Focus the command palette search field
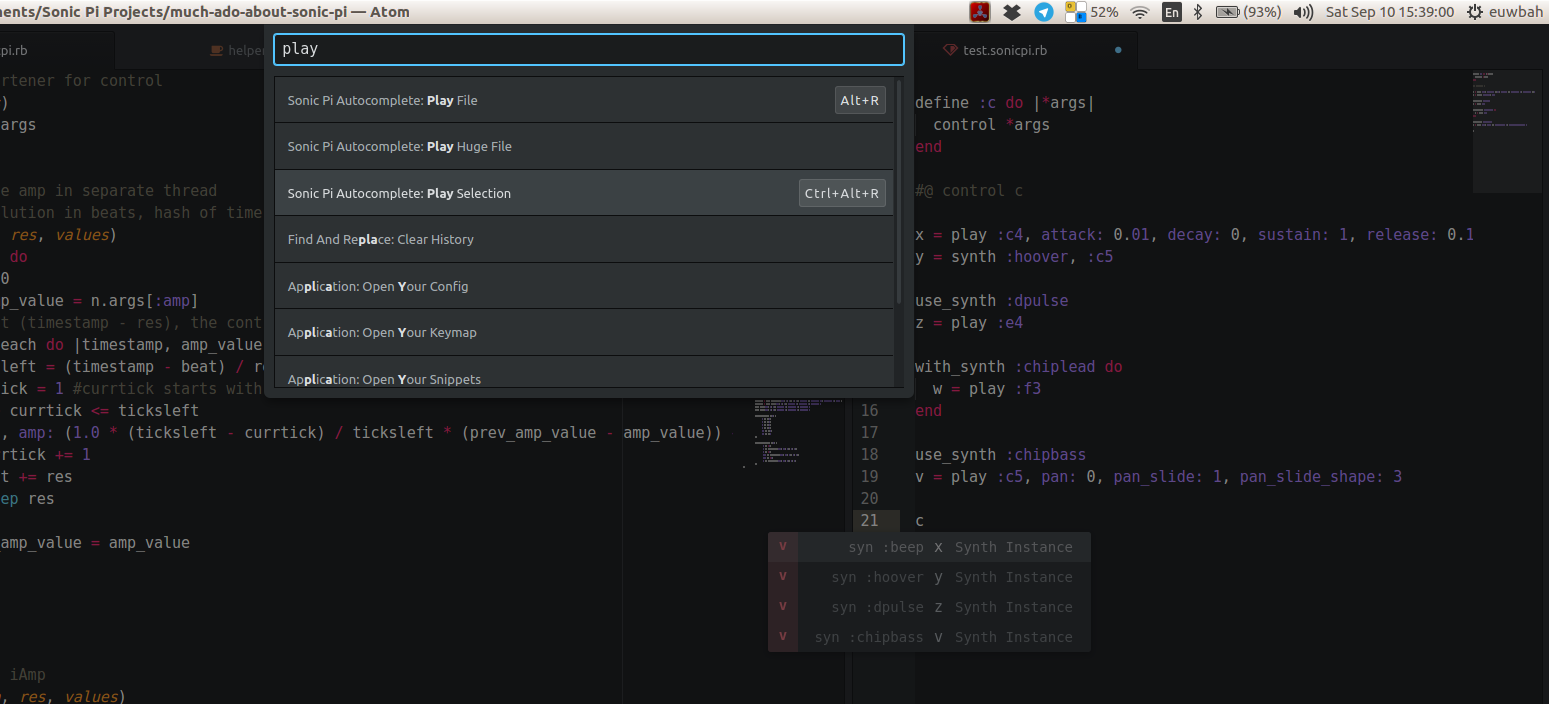Screen dimensions: 1549x704 (589, 49)
